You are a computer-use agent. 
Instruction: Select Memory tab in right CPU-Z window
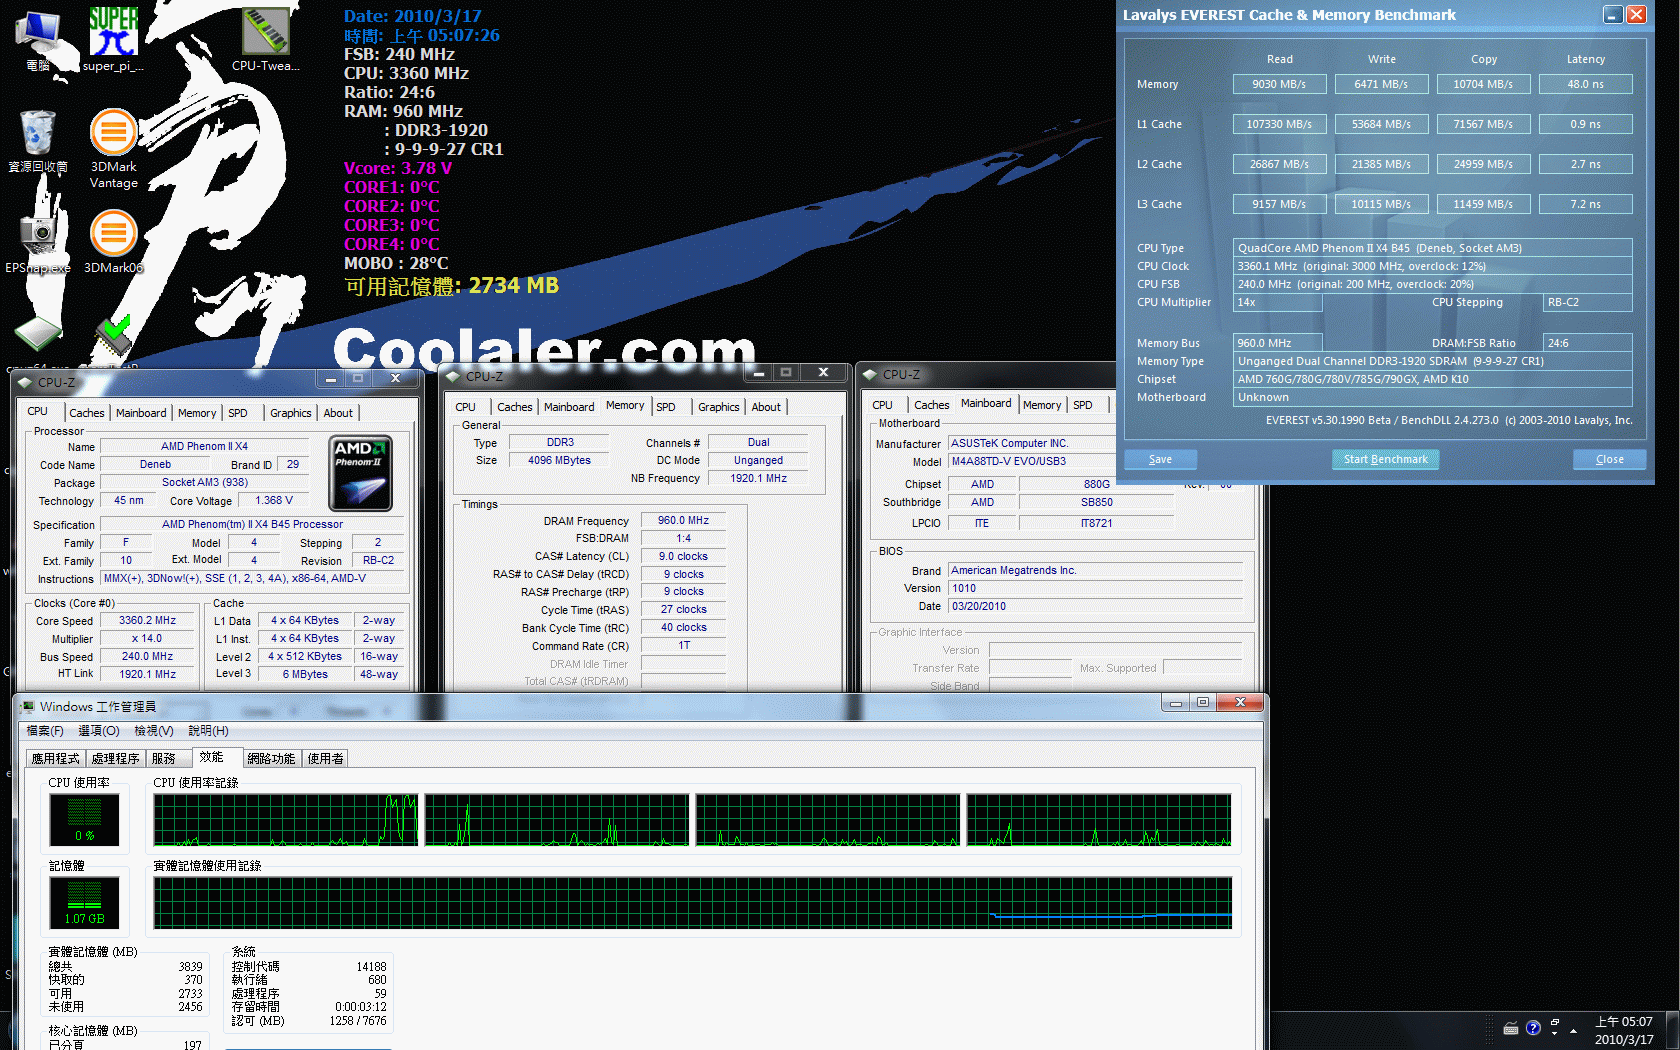[x=1042, y=405]
